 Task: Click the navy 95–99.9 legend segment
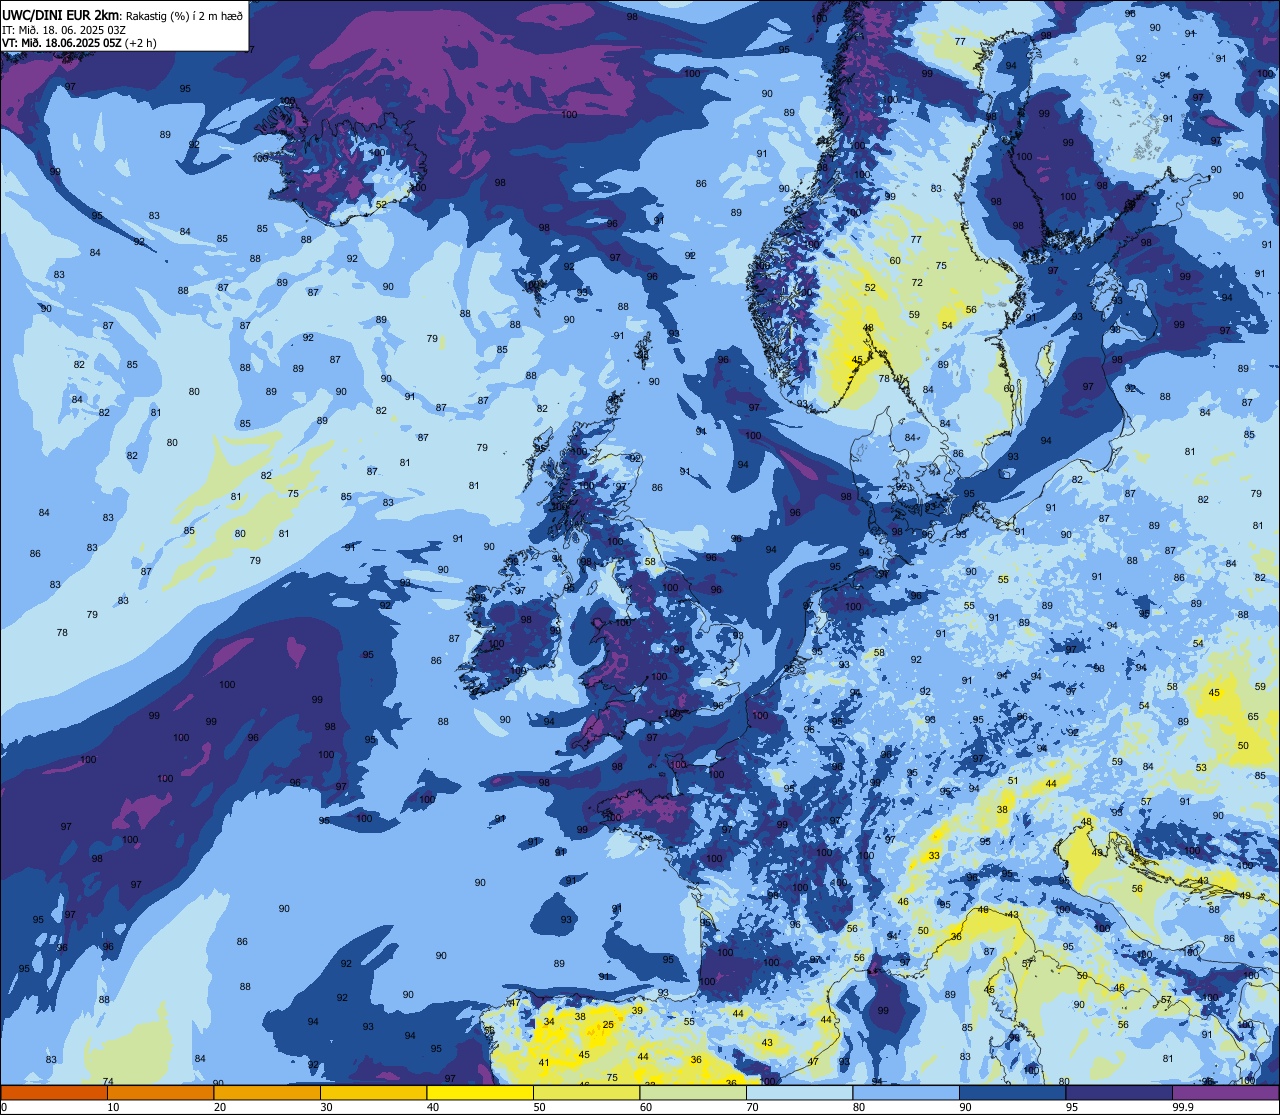1119,1093
